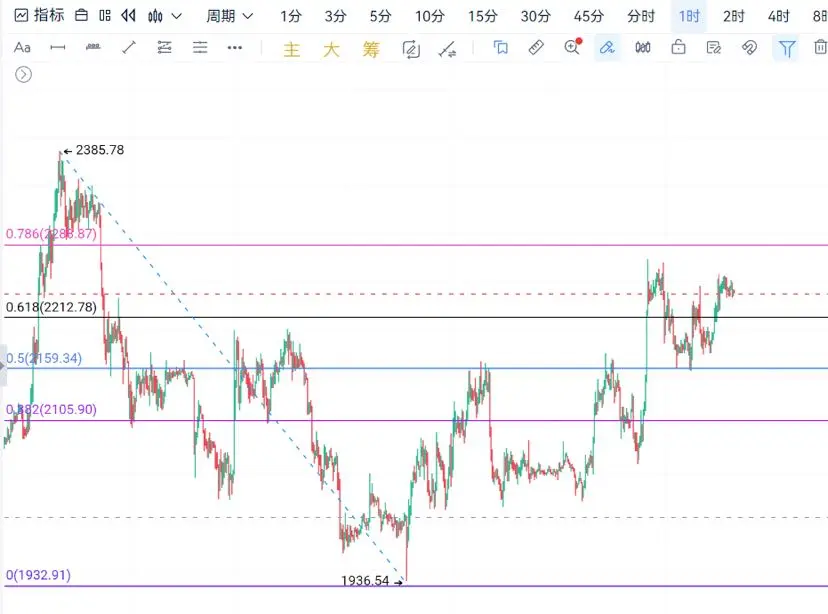Click the candlestick magnet icon
The height and width of the screenshot is (614, 828).
[x=643, y=48]
